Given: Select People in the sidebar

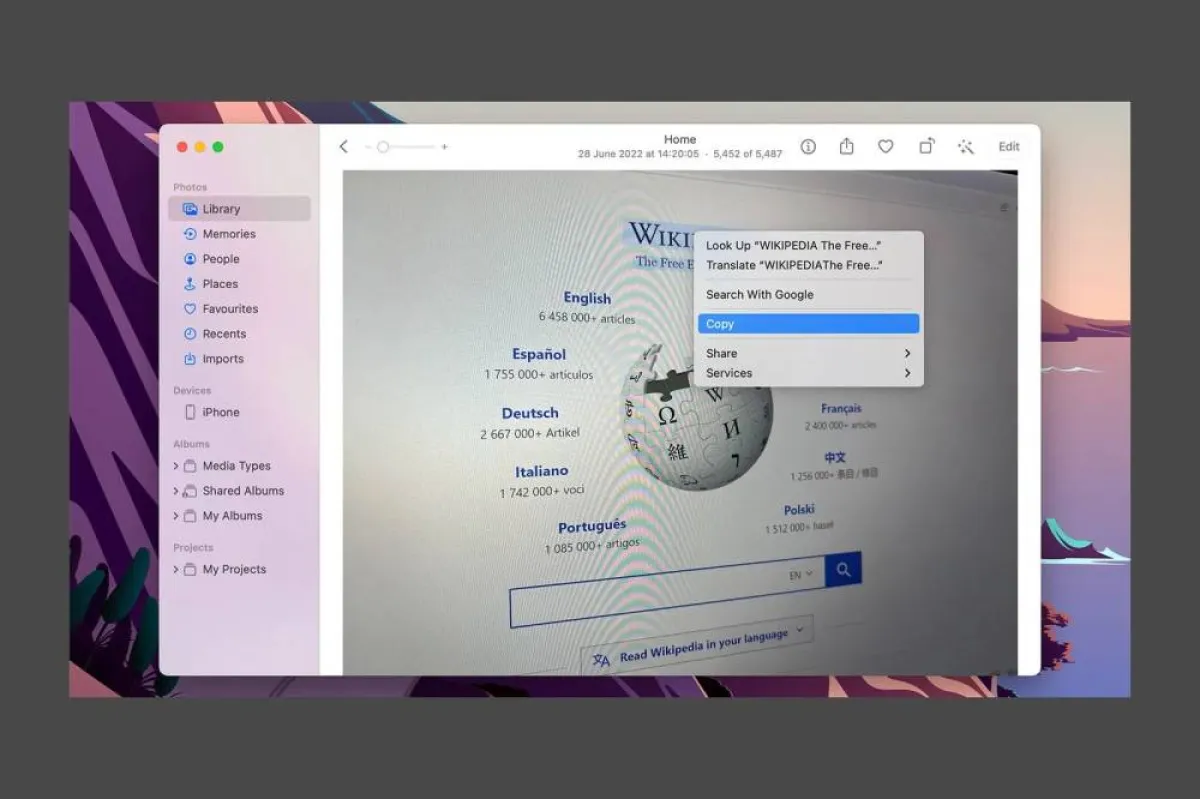Looking at the screenshot, I should (220, 259).
